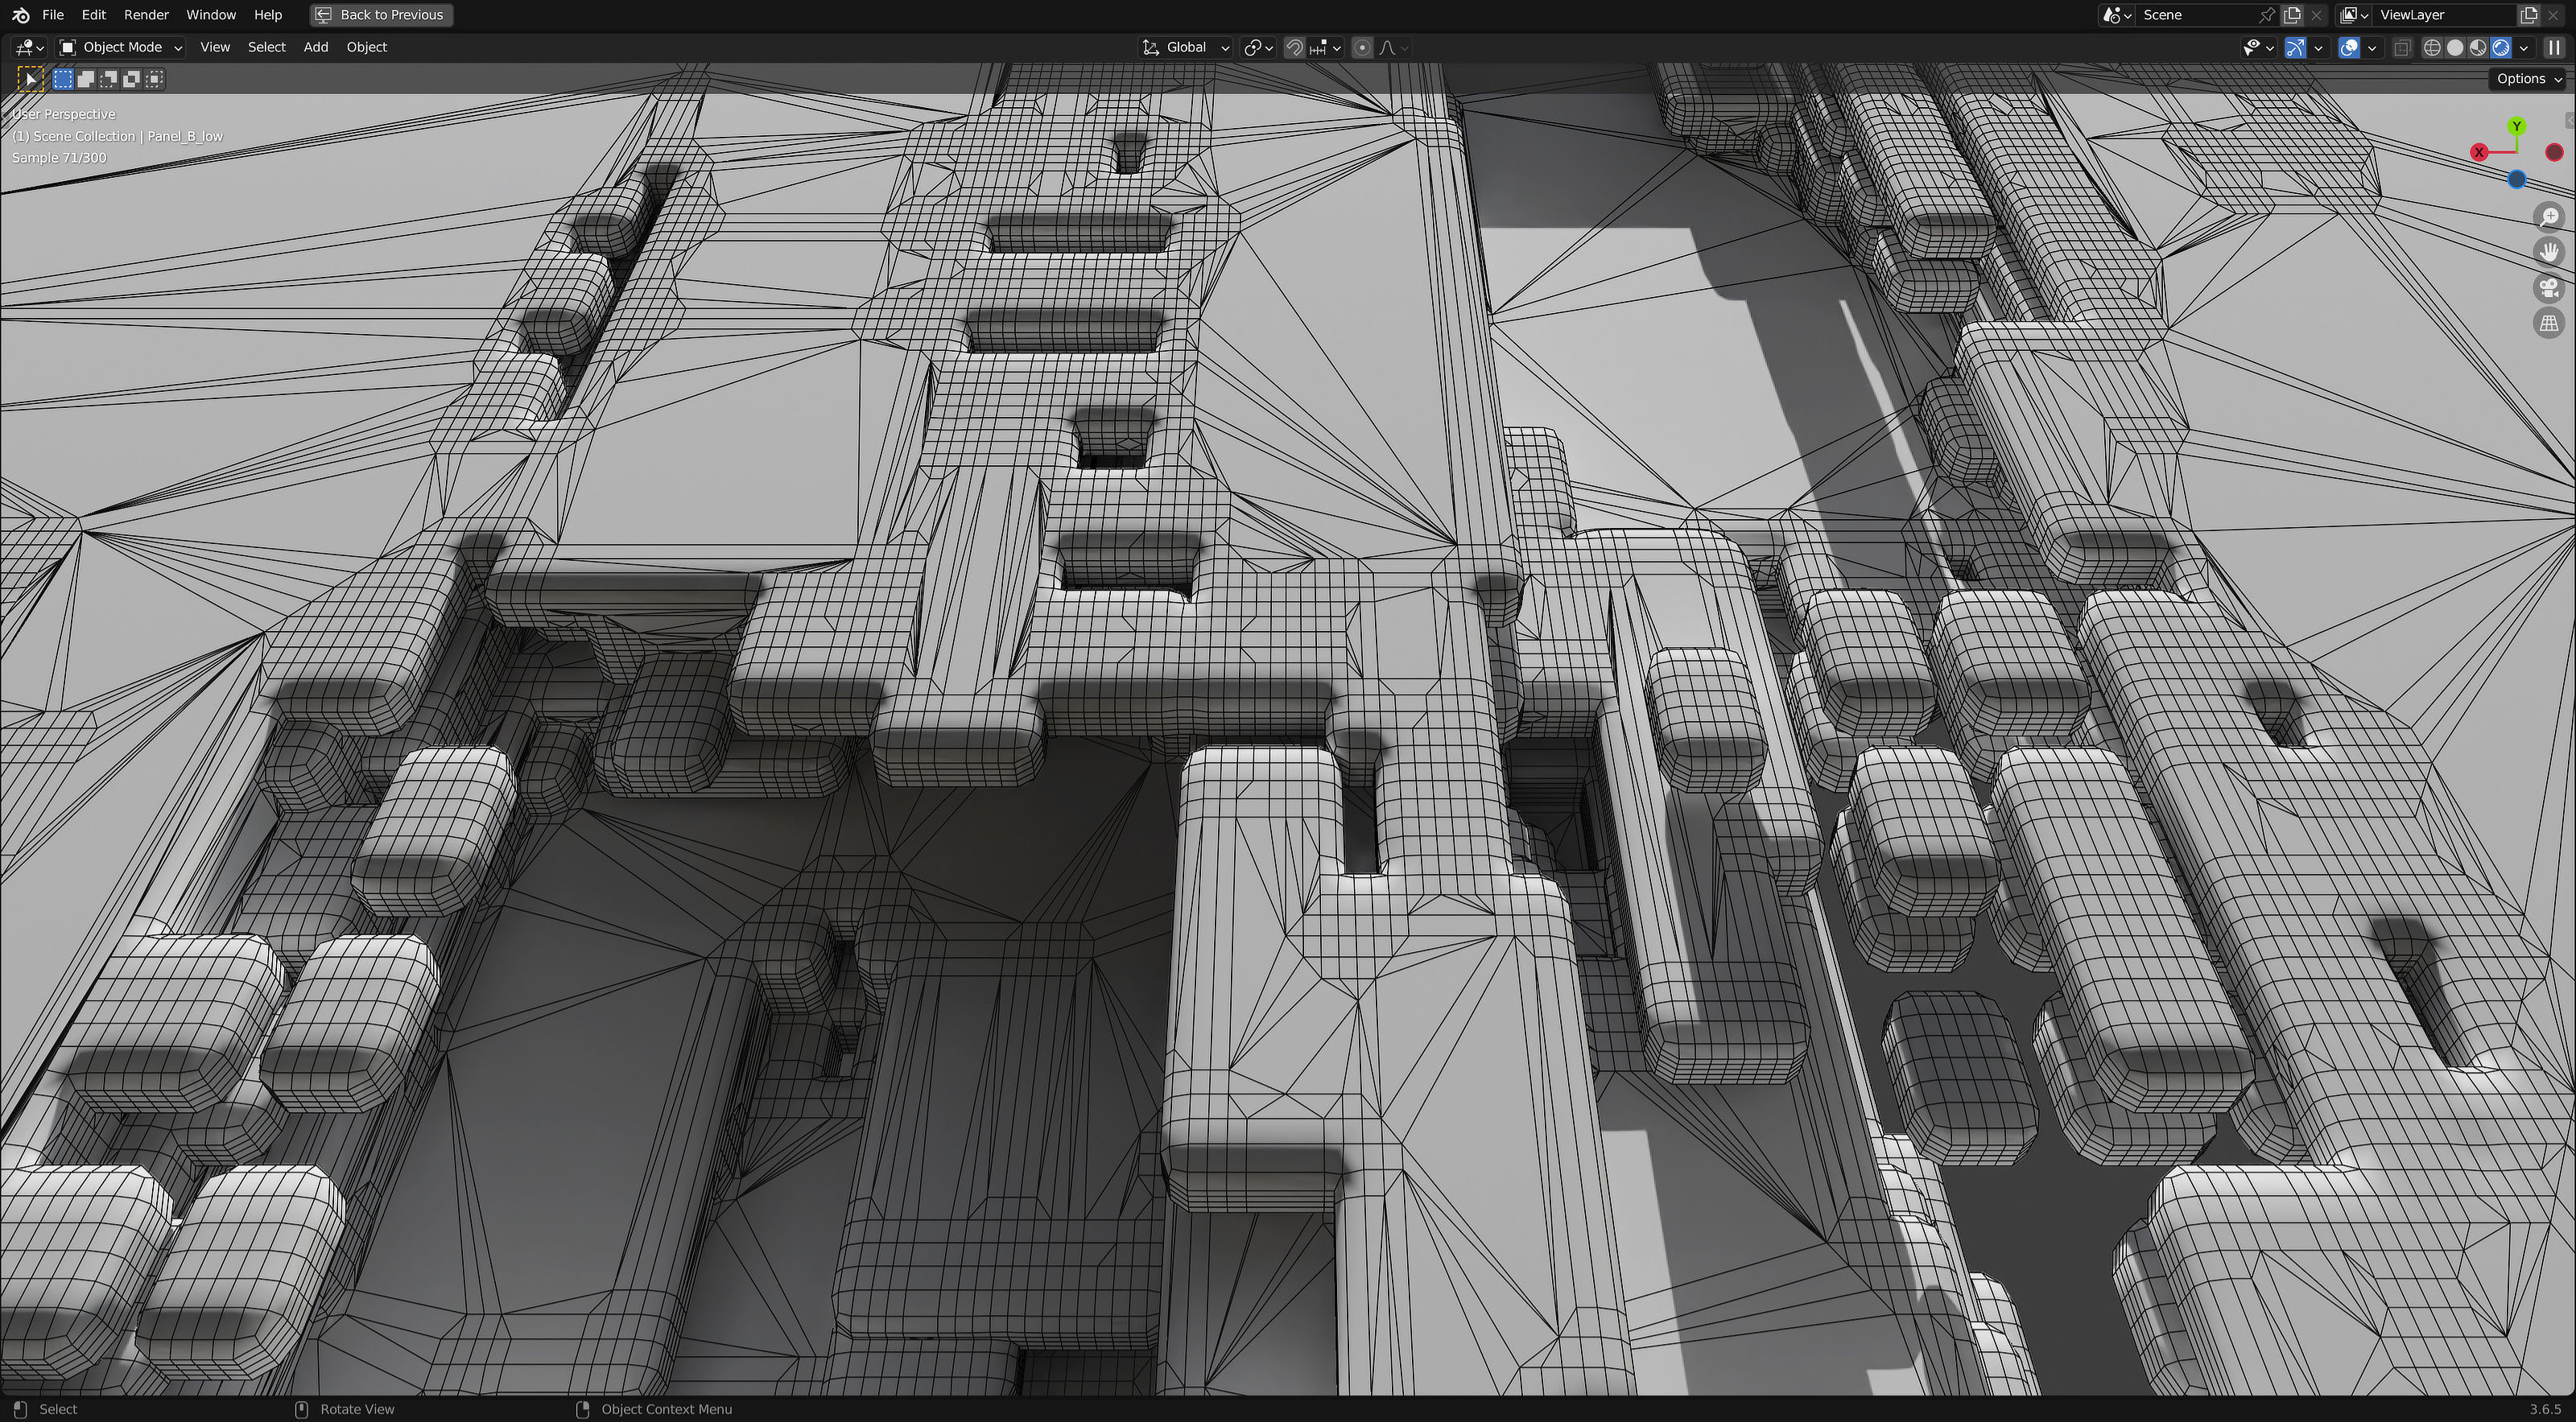Open the Window menu
Screen dimensions: 2576x1422
[211, 15]
